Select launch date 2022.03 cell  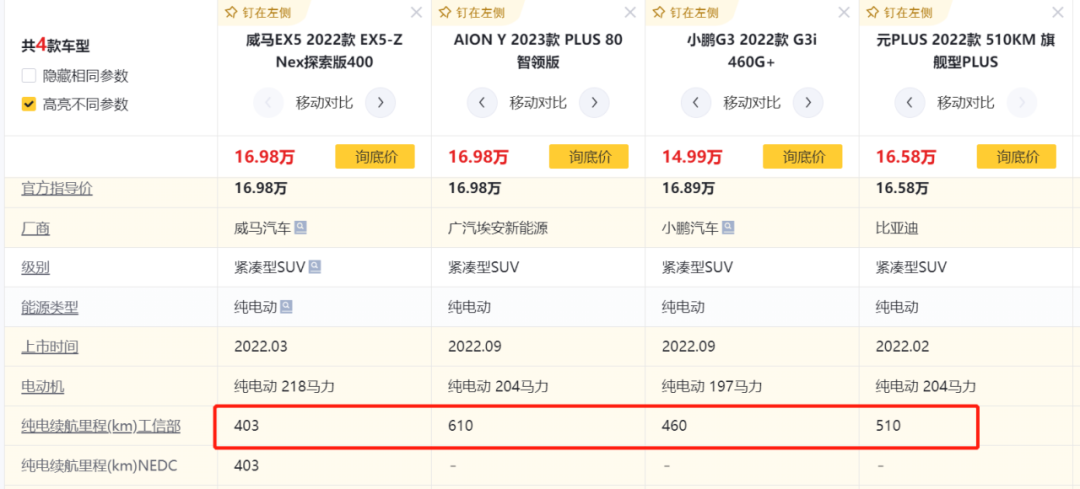pyautogui.click(x=260, y=346)
